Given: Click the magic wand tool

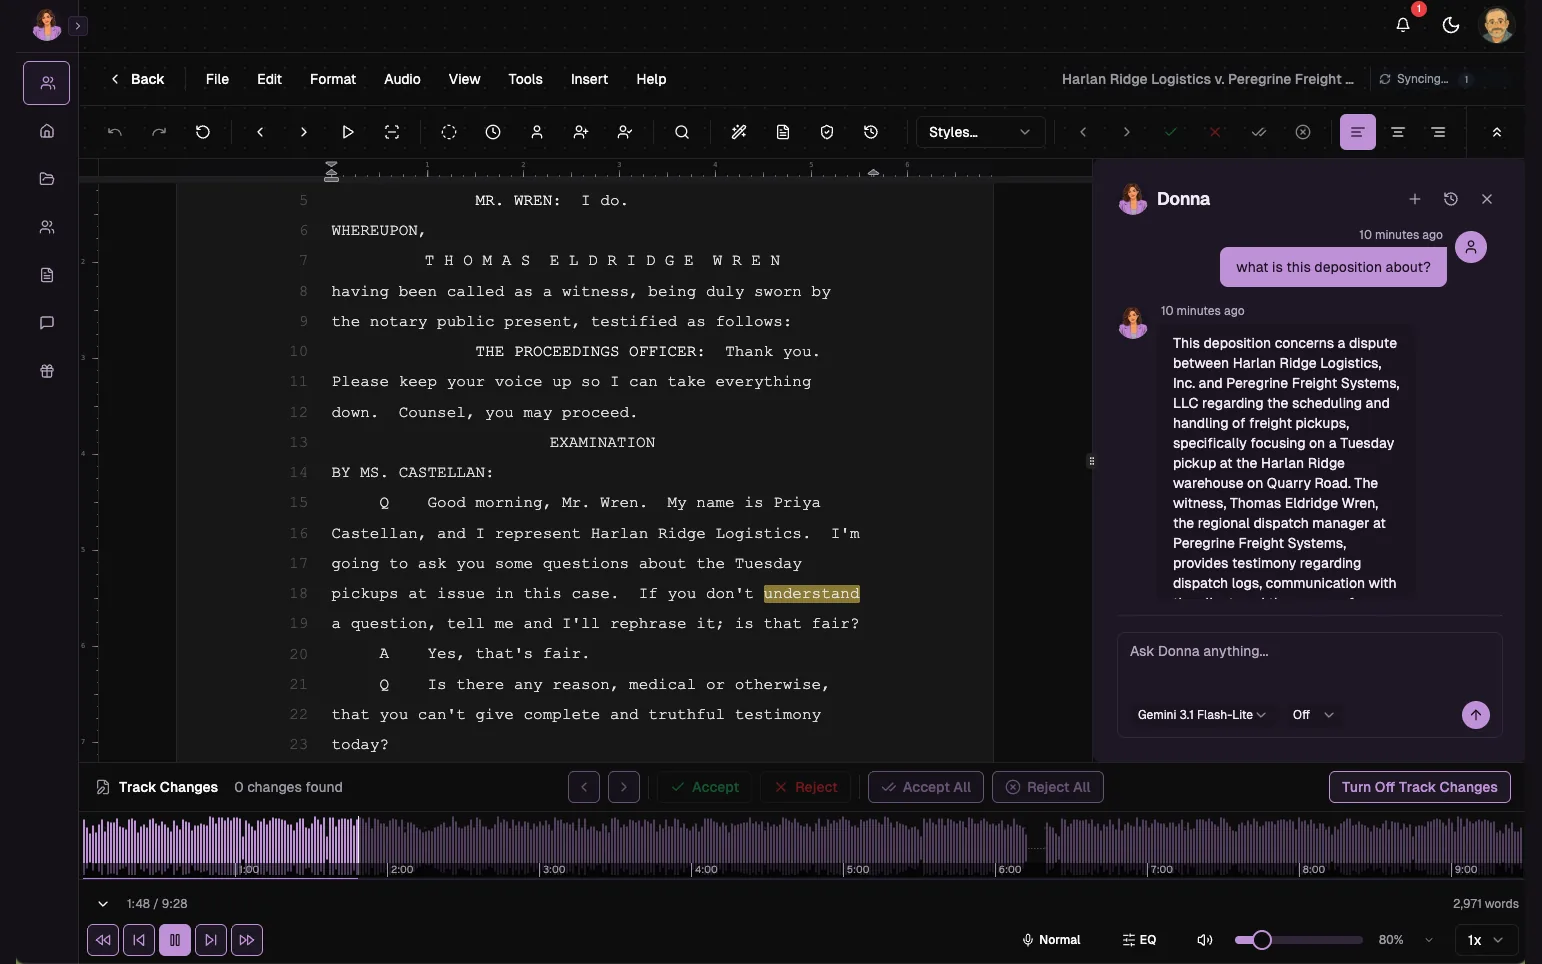Looking at the screenshot, I should click(739, 132).
